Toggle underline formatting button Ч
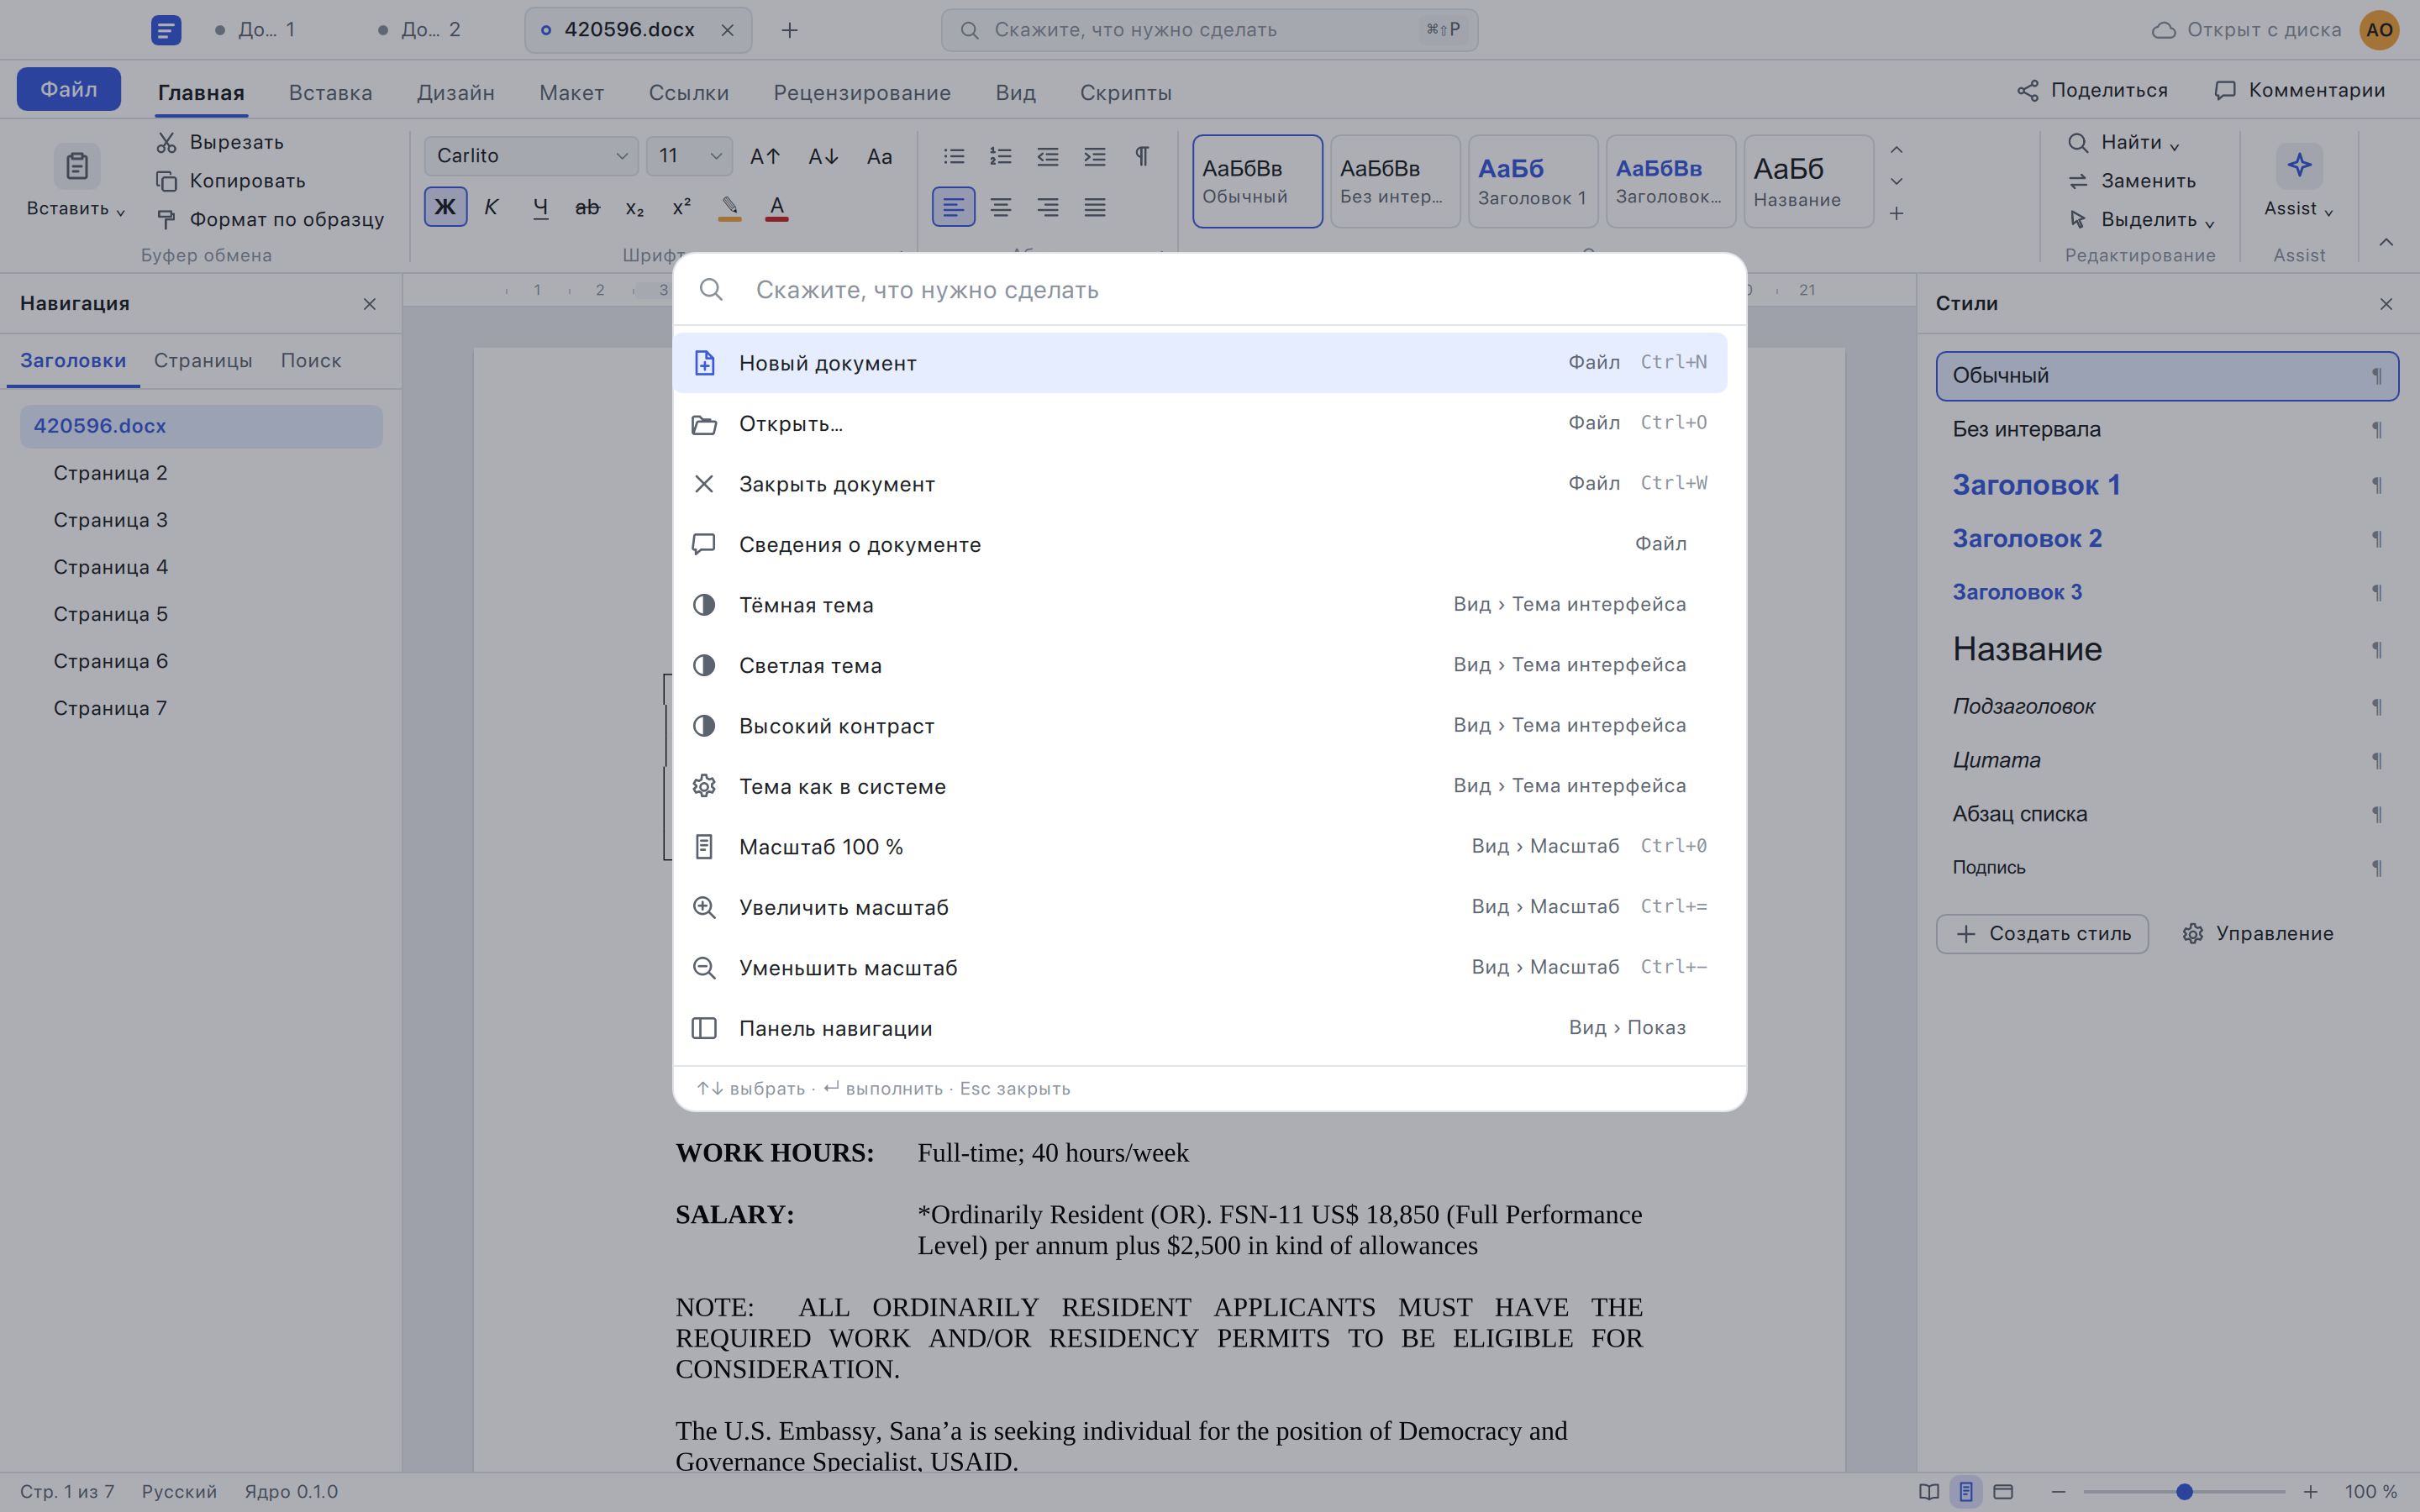 (x=540, y=207)
